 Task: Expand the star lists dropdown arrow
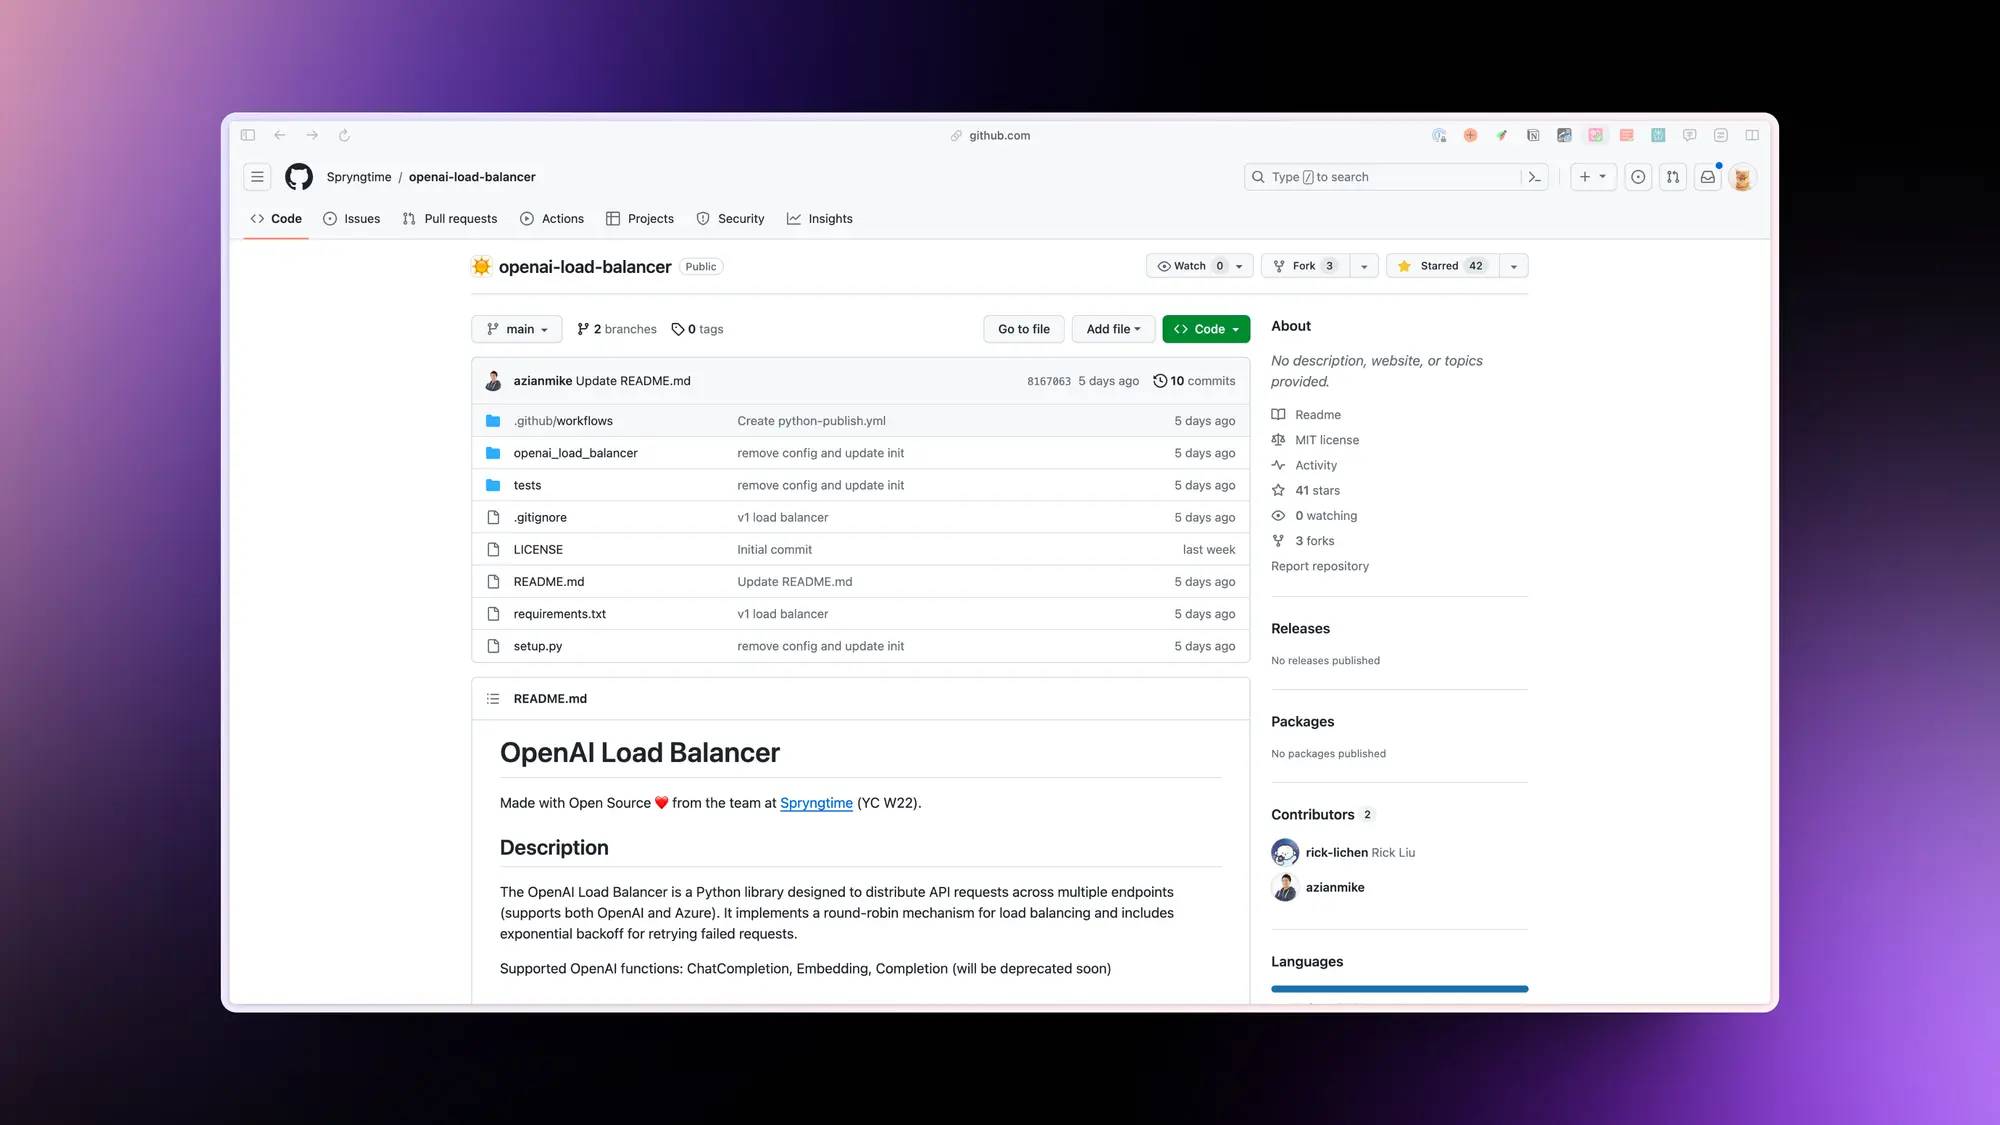(x=1514, y=266)
